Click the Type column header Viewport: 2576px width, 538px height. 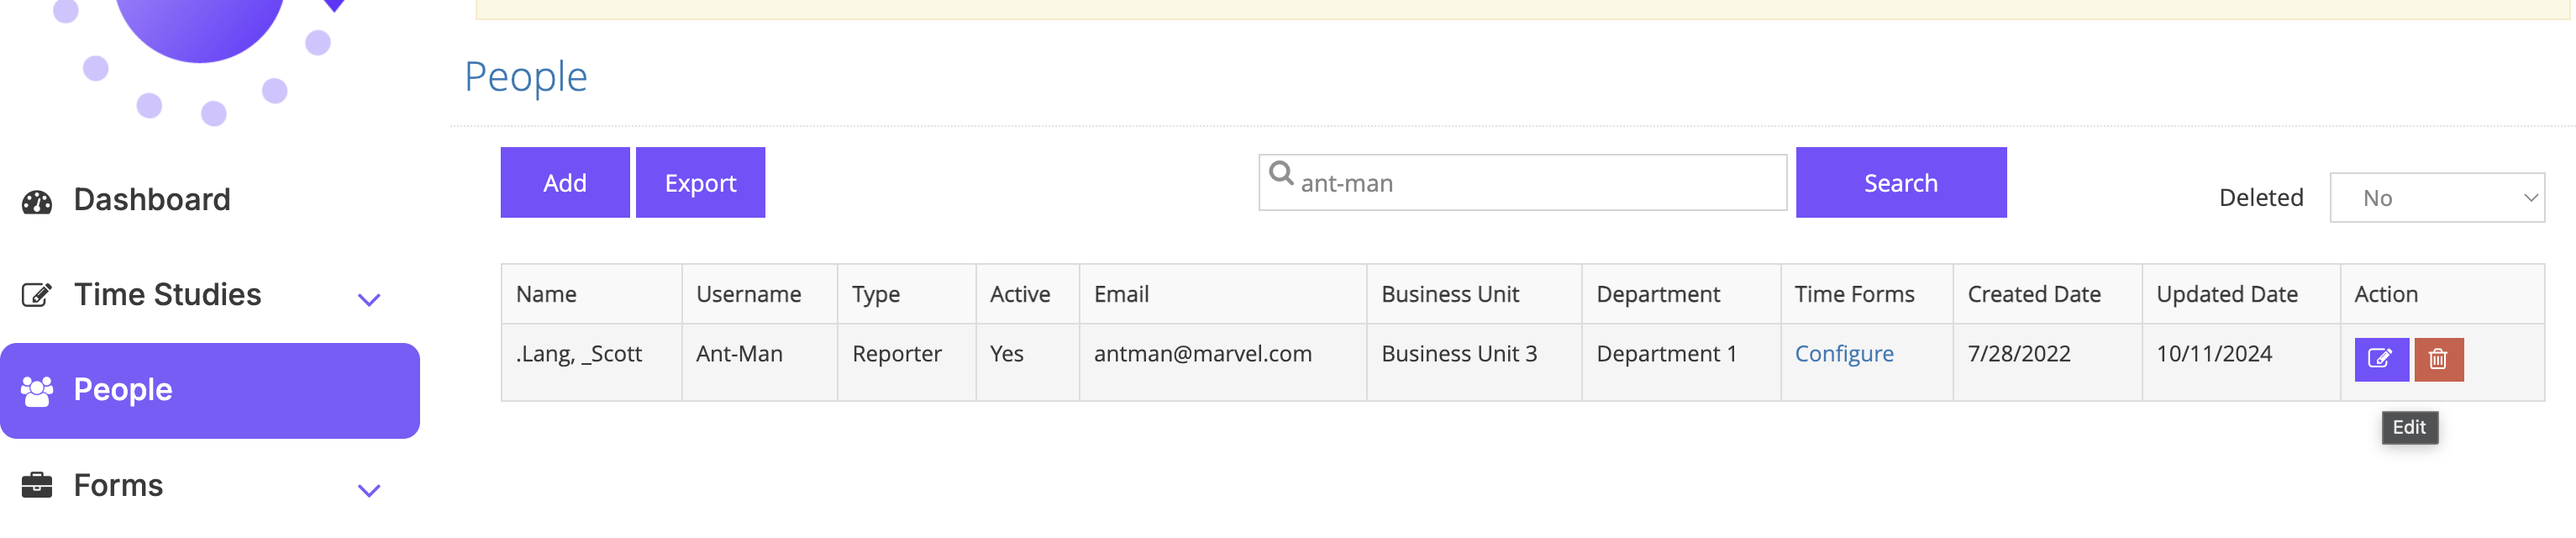[907, 294]
